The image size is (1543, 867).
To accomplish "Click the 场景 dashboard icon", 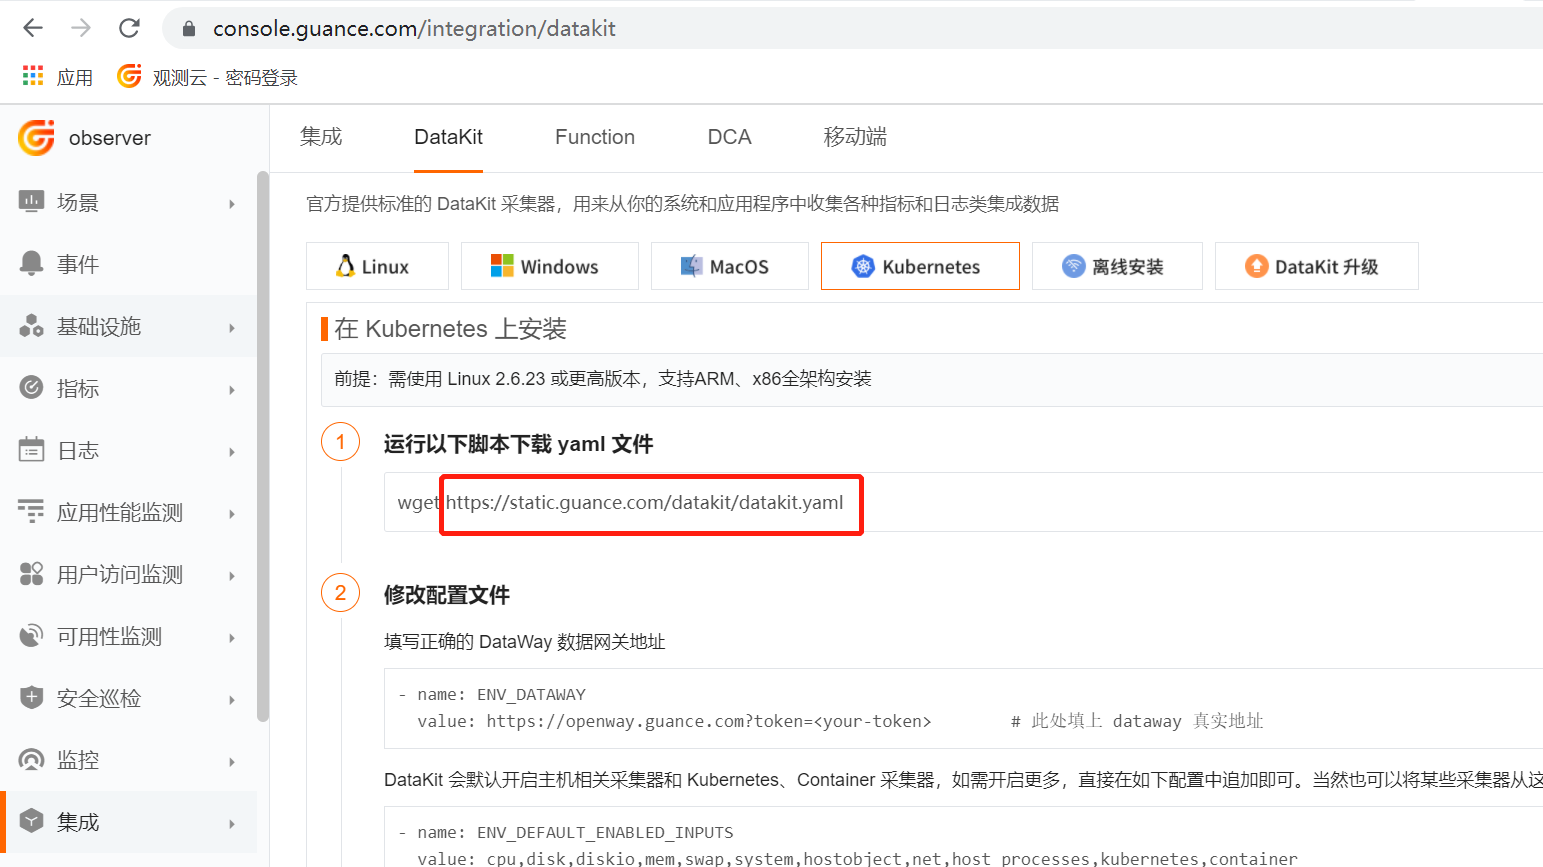I will (x=32, y=202).
